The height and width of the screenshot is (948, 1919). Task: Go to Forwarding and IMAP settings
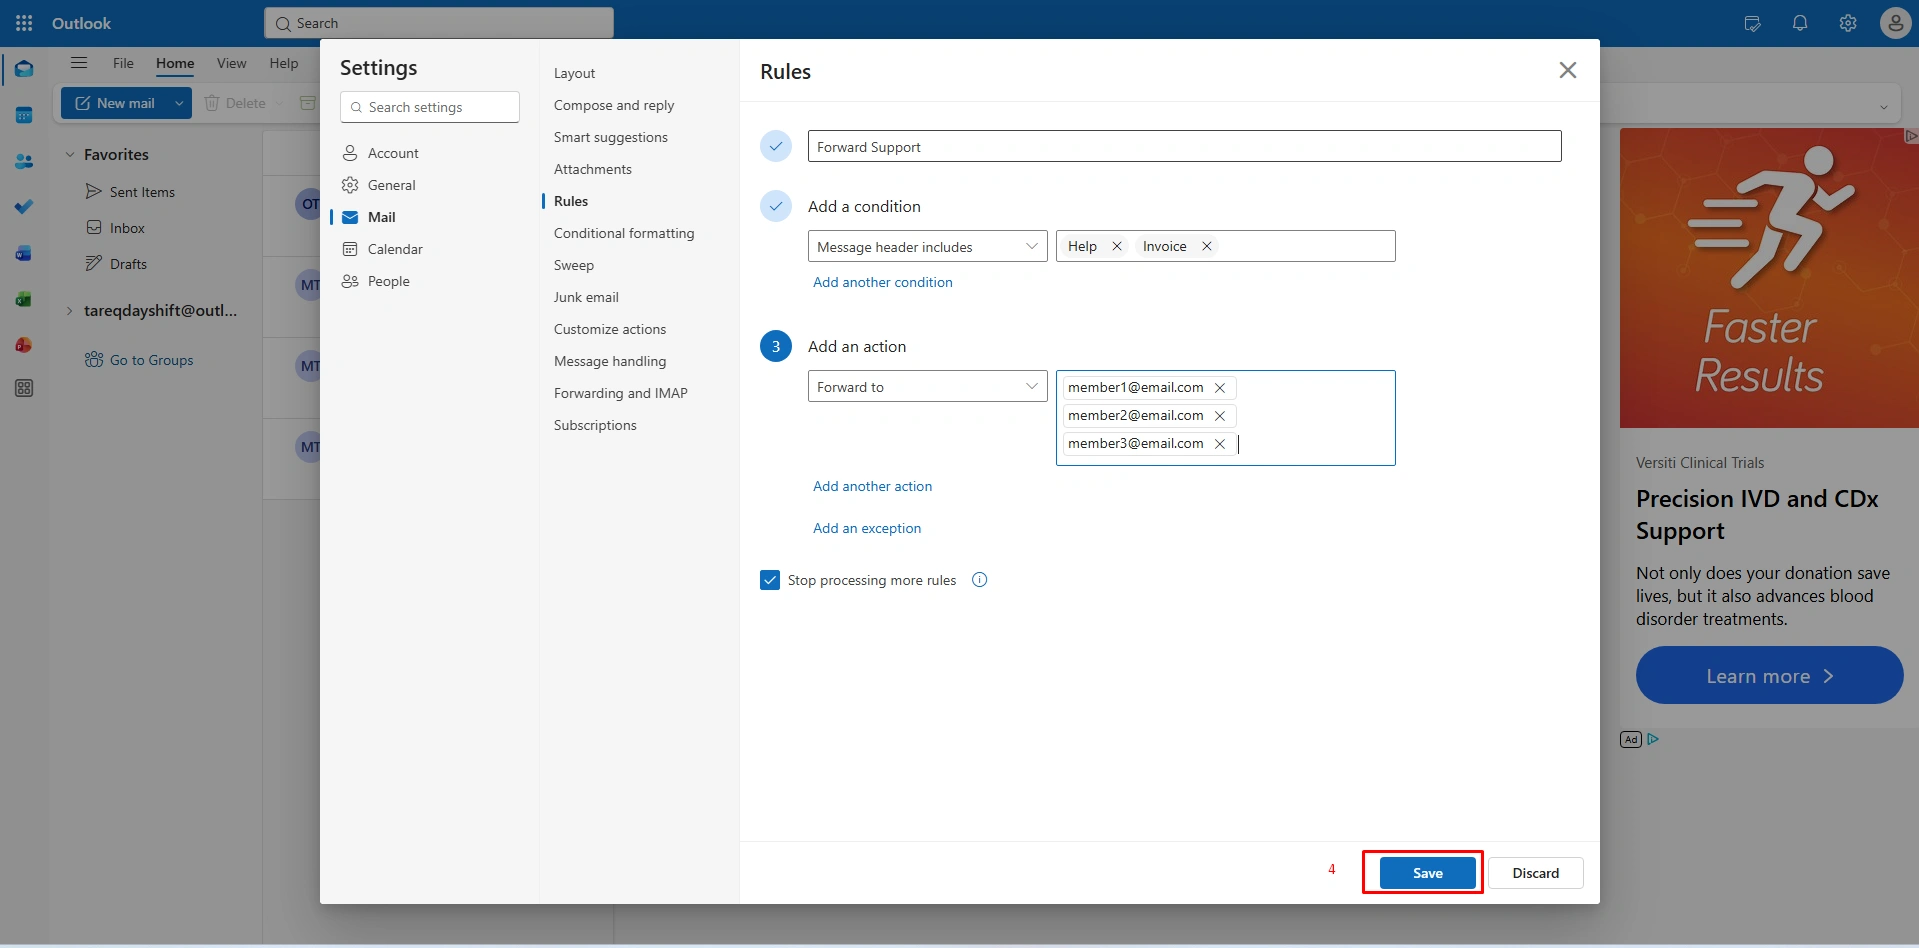pyautogui.click(x=621, y=393)
